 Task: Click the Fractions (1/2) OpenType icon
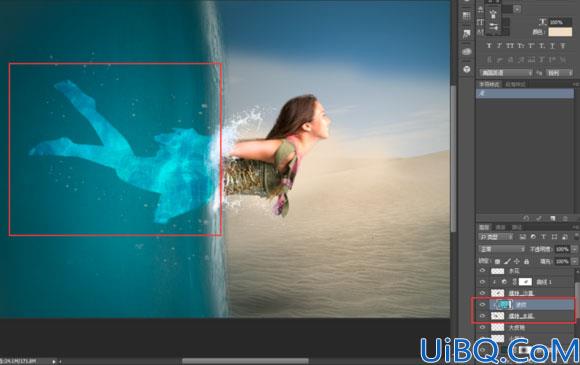[563, 60]
